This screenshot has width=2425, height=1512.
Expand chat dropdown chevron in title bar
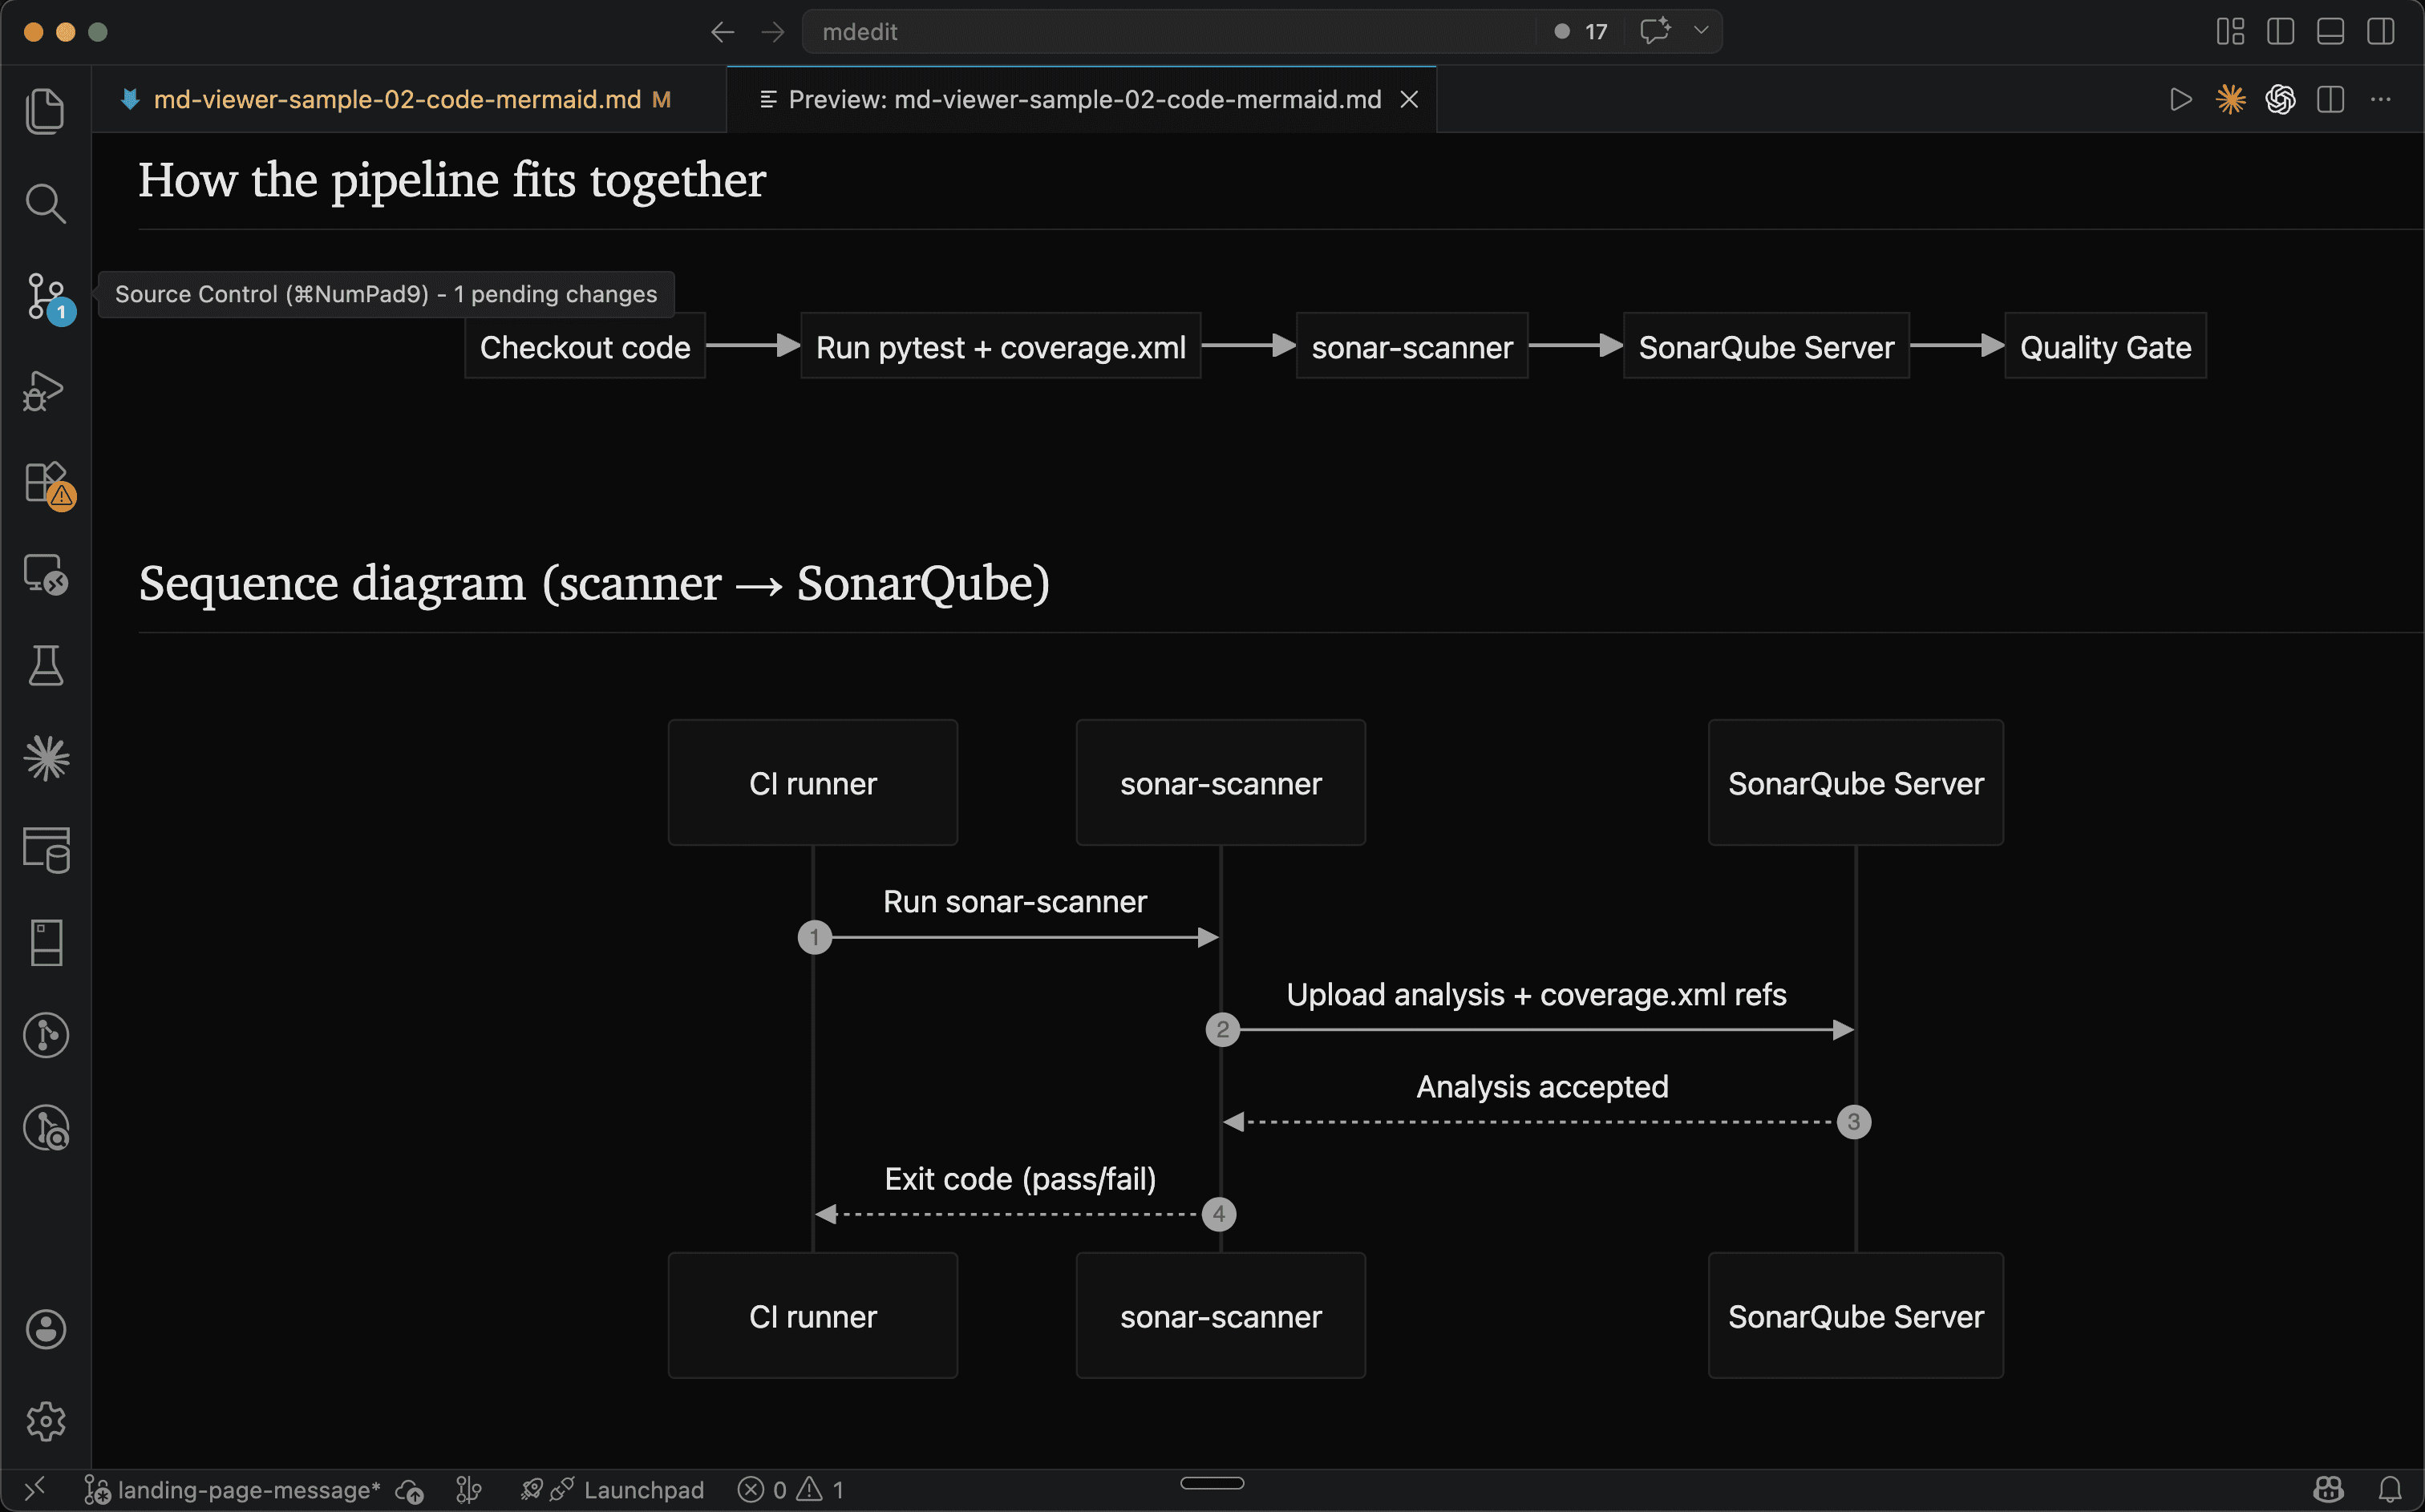point(1701,31)
